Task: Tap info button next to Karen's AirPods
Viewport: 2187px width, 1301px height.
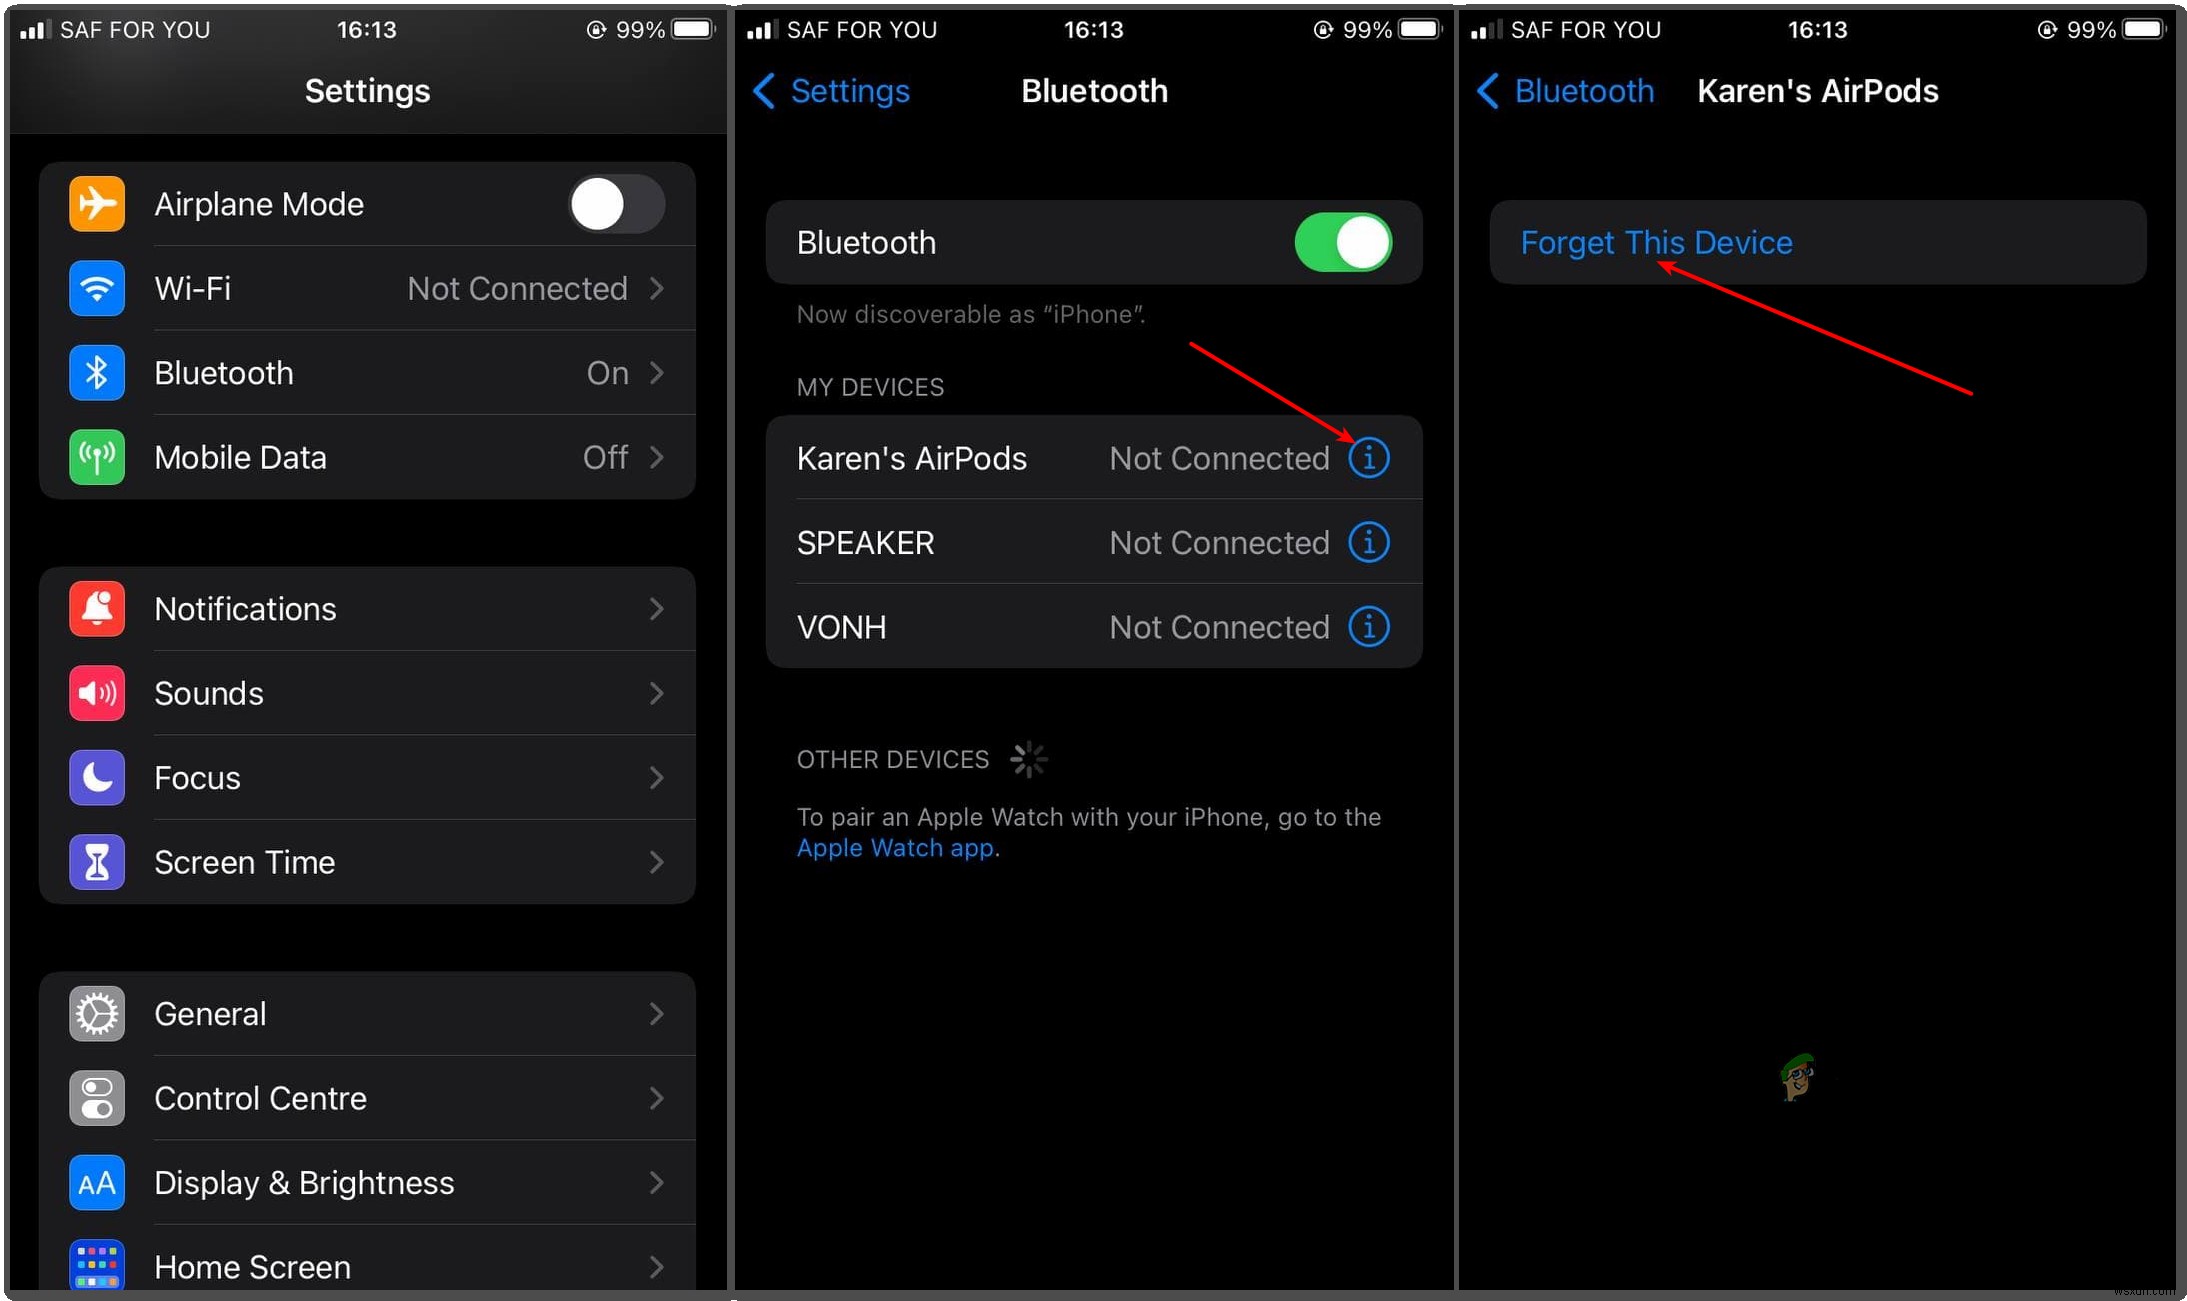Action: [x=1369, y=458]
